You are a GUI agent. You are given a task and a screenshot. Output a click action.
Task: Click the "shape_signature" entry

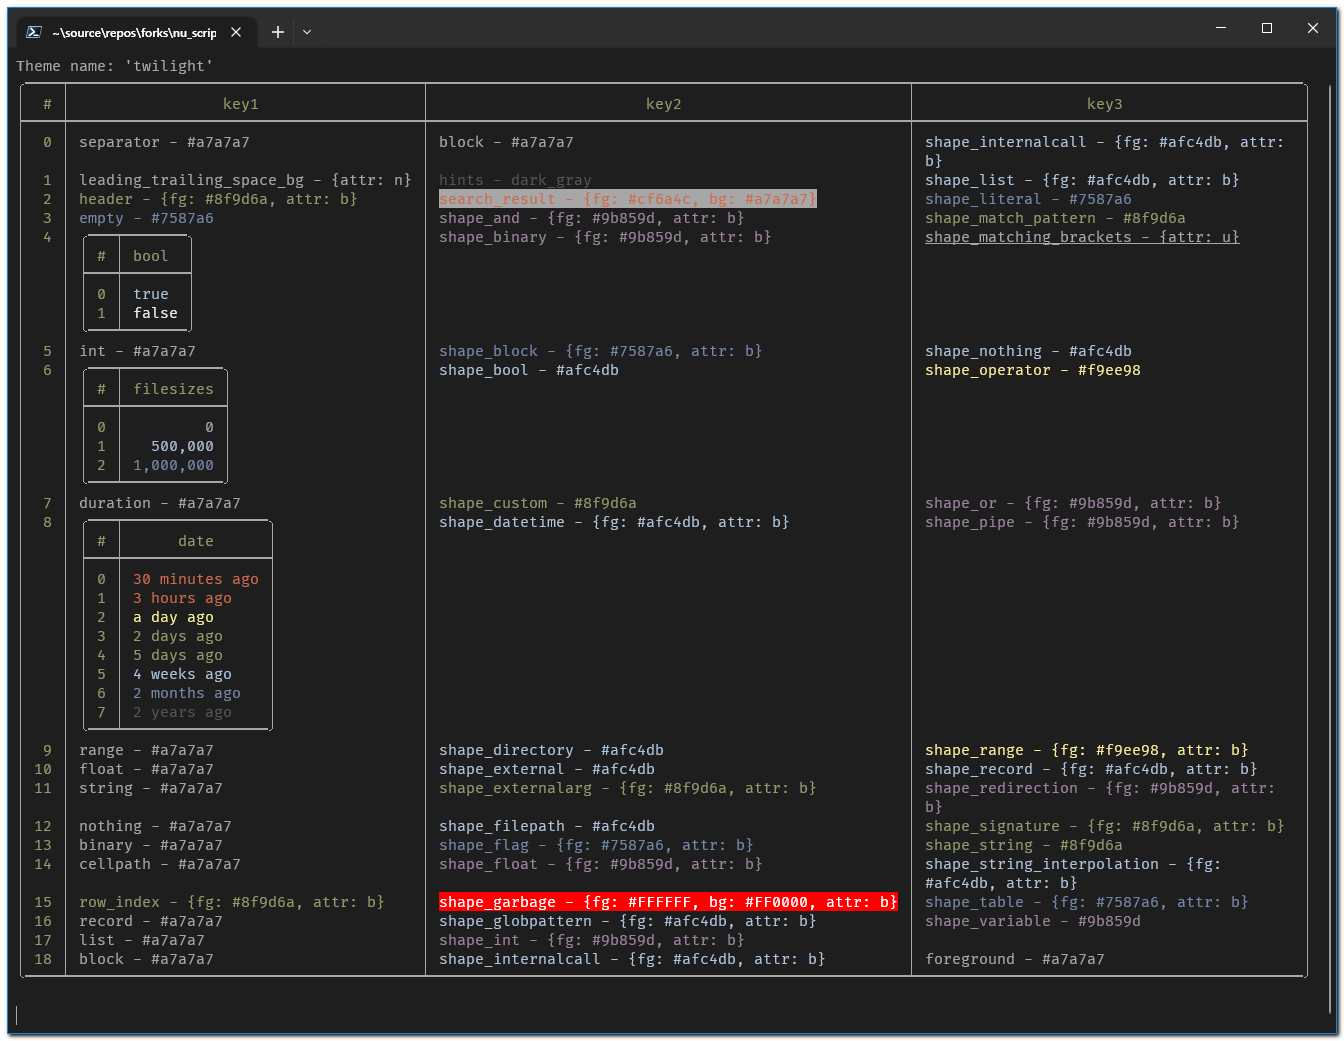click(x=1105, y=826)
